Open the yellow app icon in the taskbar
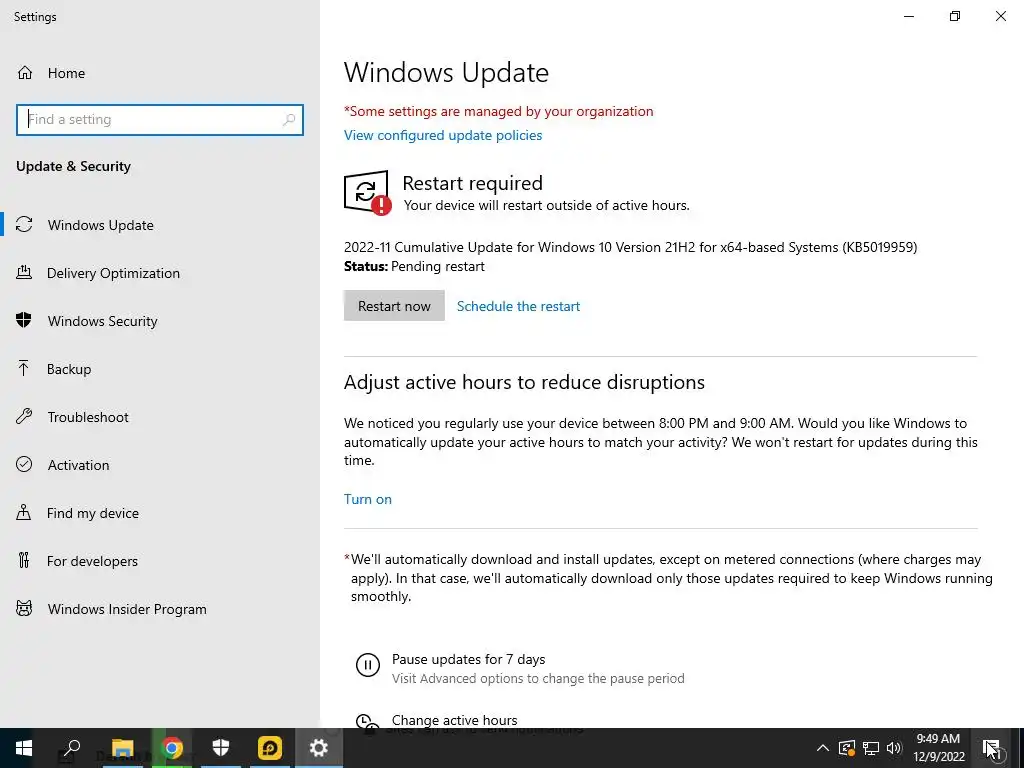 (x=270, y=748)
